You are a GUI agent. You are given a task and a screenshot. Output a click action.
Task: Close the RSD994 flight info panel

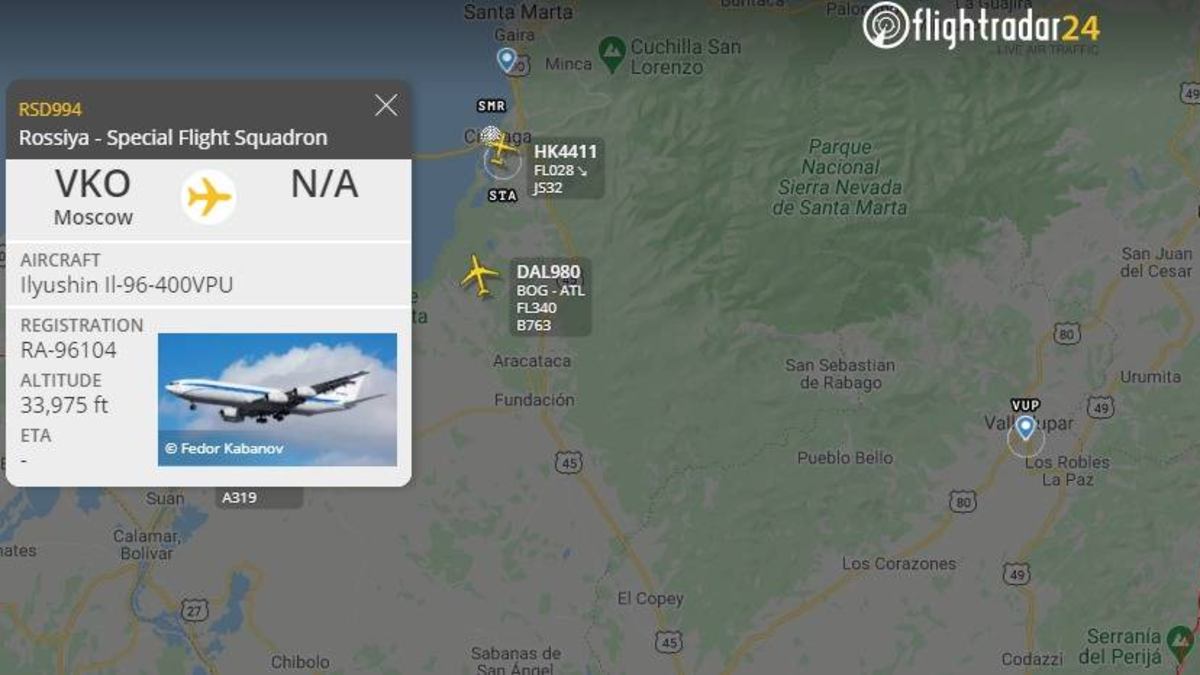(x=386, y=105)
